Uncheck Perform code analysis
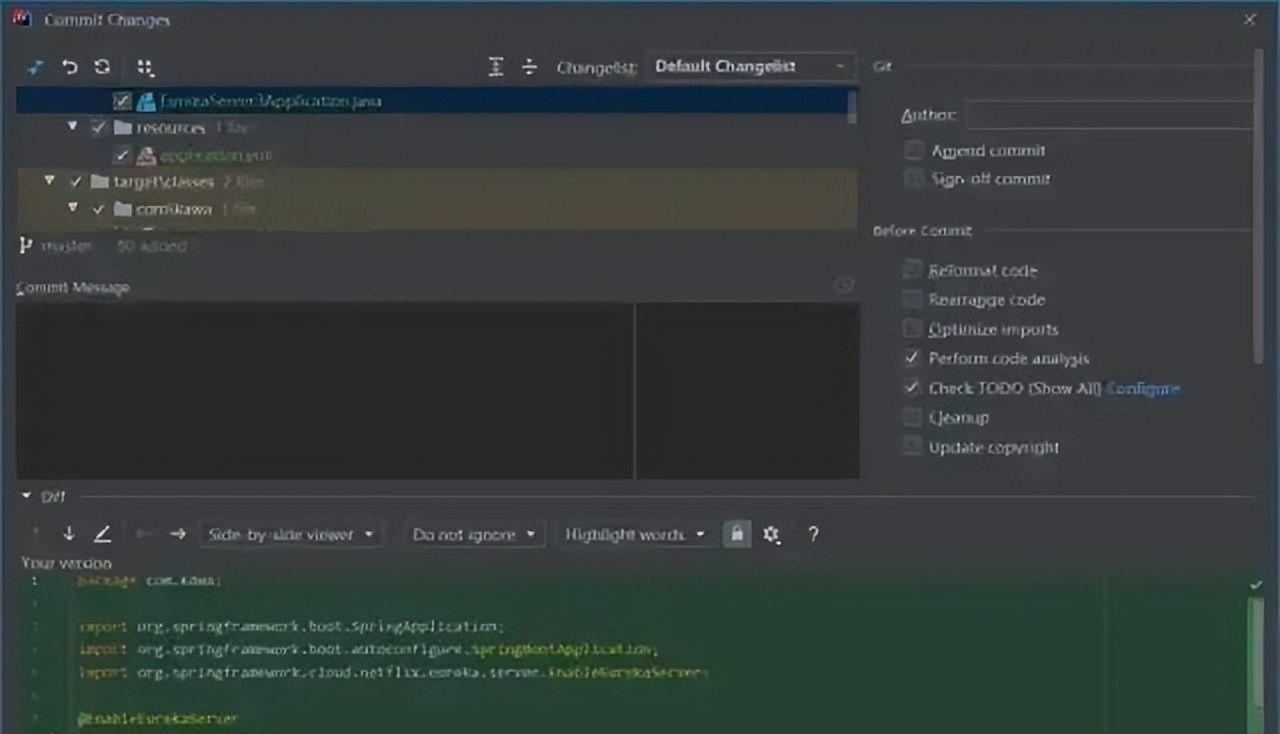The image size is (1280, 734). click(x=912, y=358)
